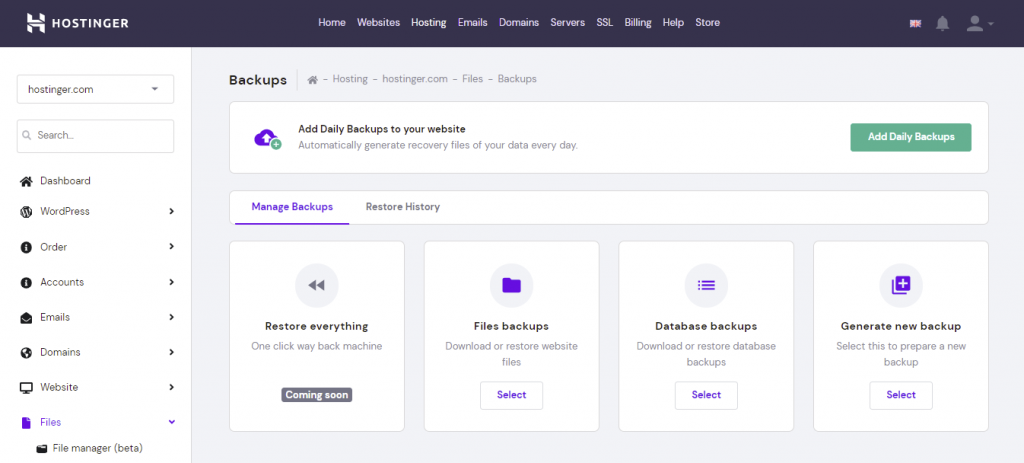Click the Add Daily Backups button
Screen dimensions: 1024x463
point(911,137)
